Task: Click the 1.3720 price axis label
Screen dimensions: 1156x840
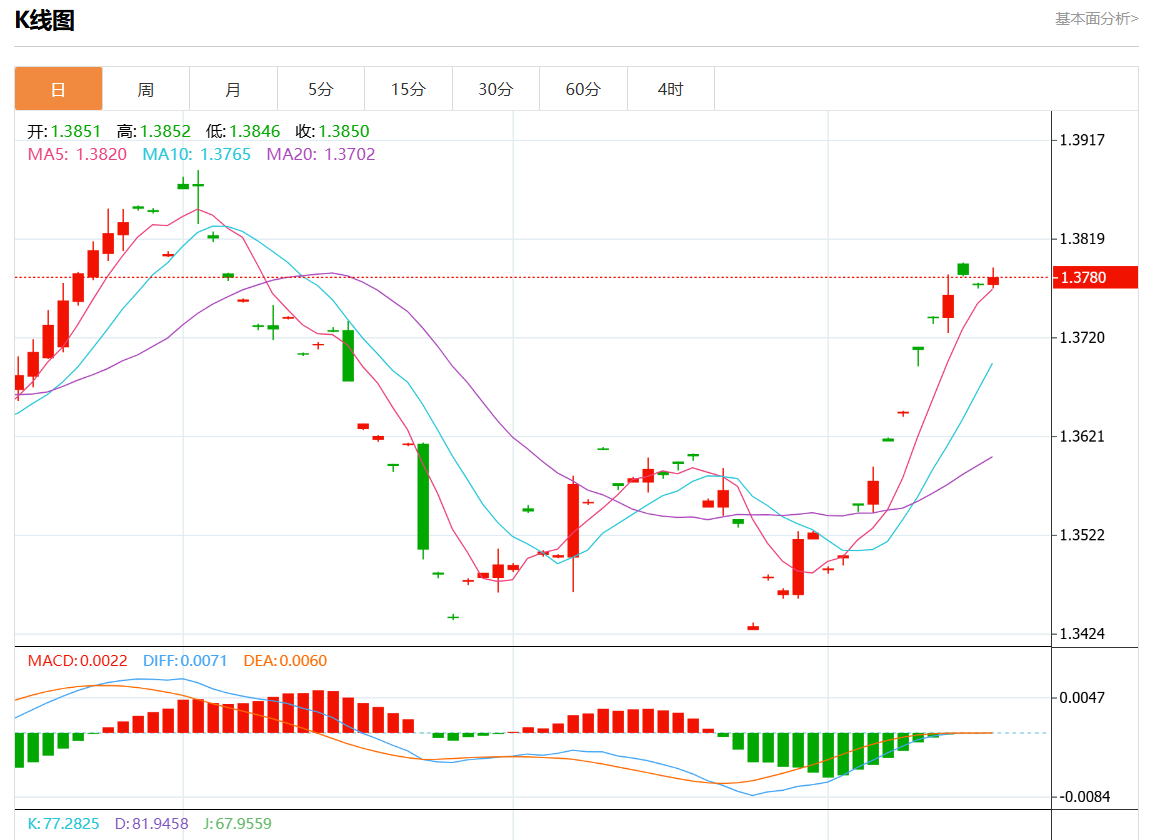Action: tap(1082, 338)
